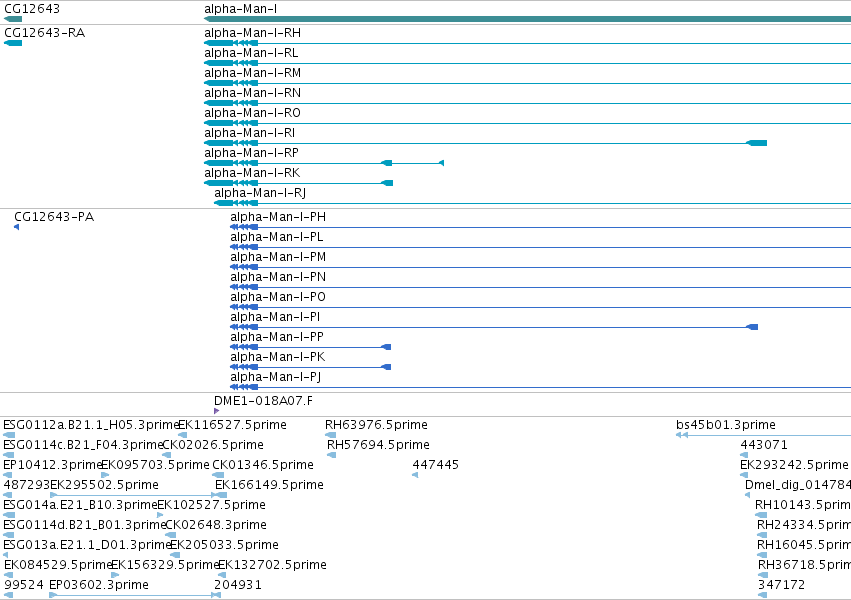Image resolution: width=851 pixels, height=600 pixels.
Task: Select transcript alpha-Man-I-RI
Action: pos(250,133)
